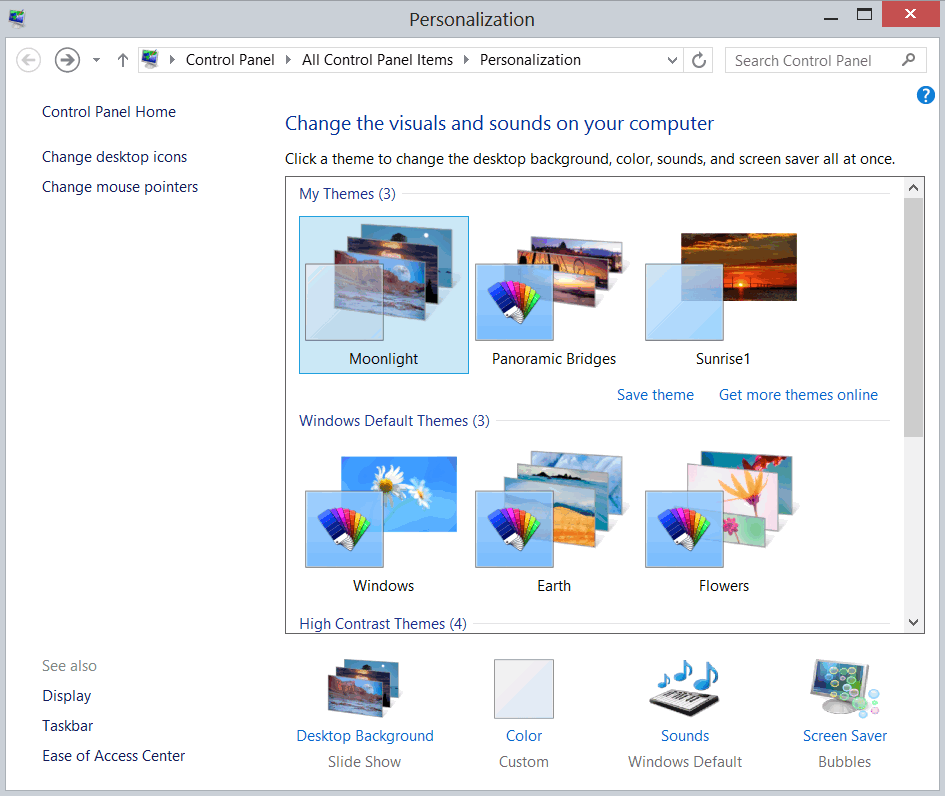Refresh the Personalization page
Screen dimensions: 945x796
699,60
